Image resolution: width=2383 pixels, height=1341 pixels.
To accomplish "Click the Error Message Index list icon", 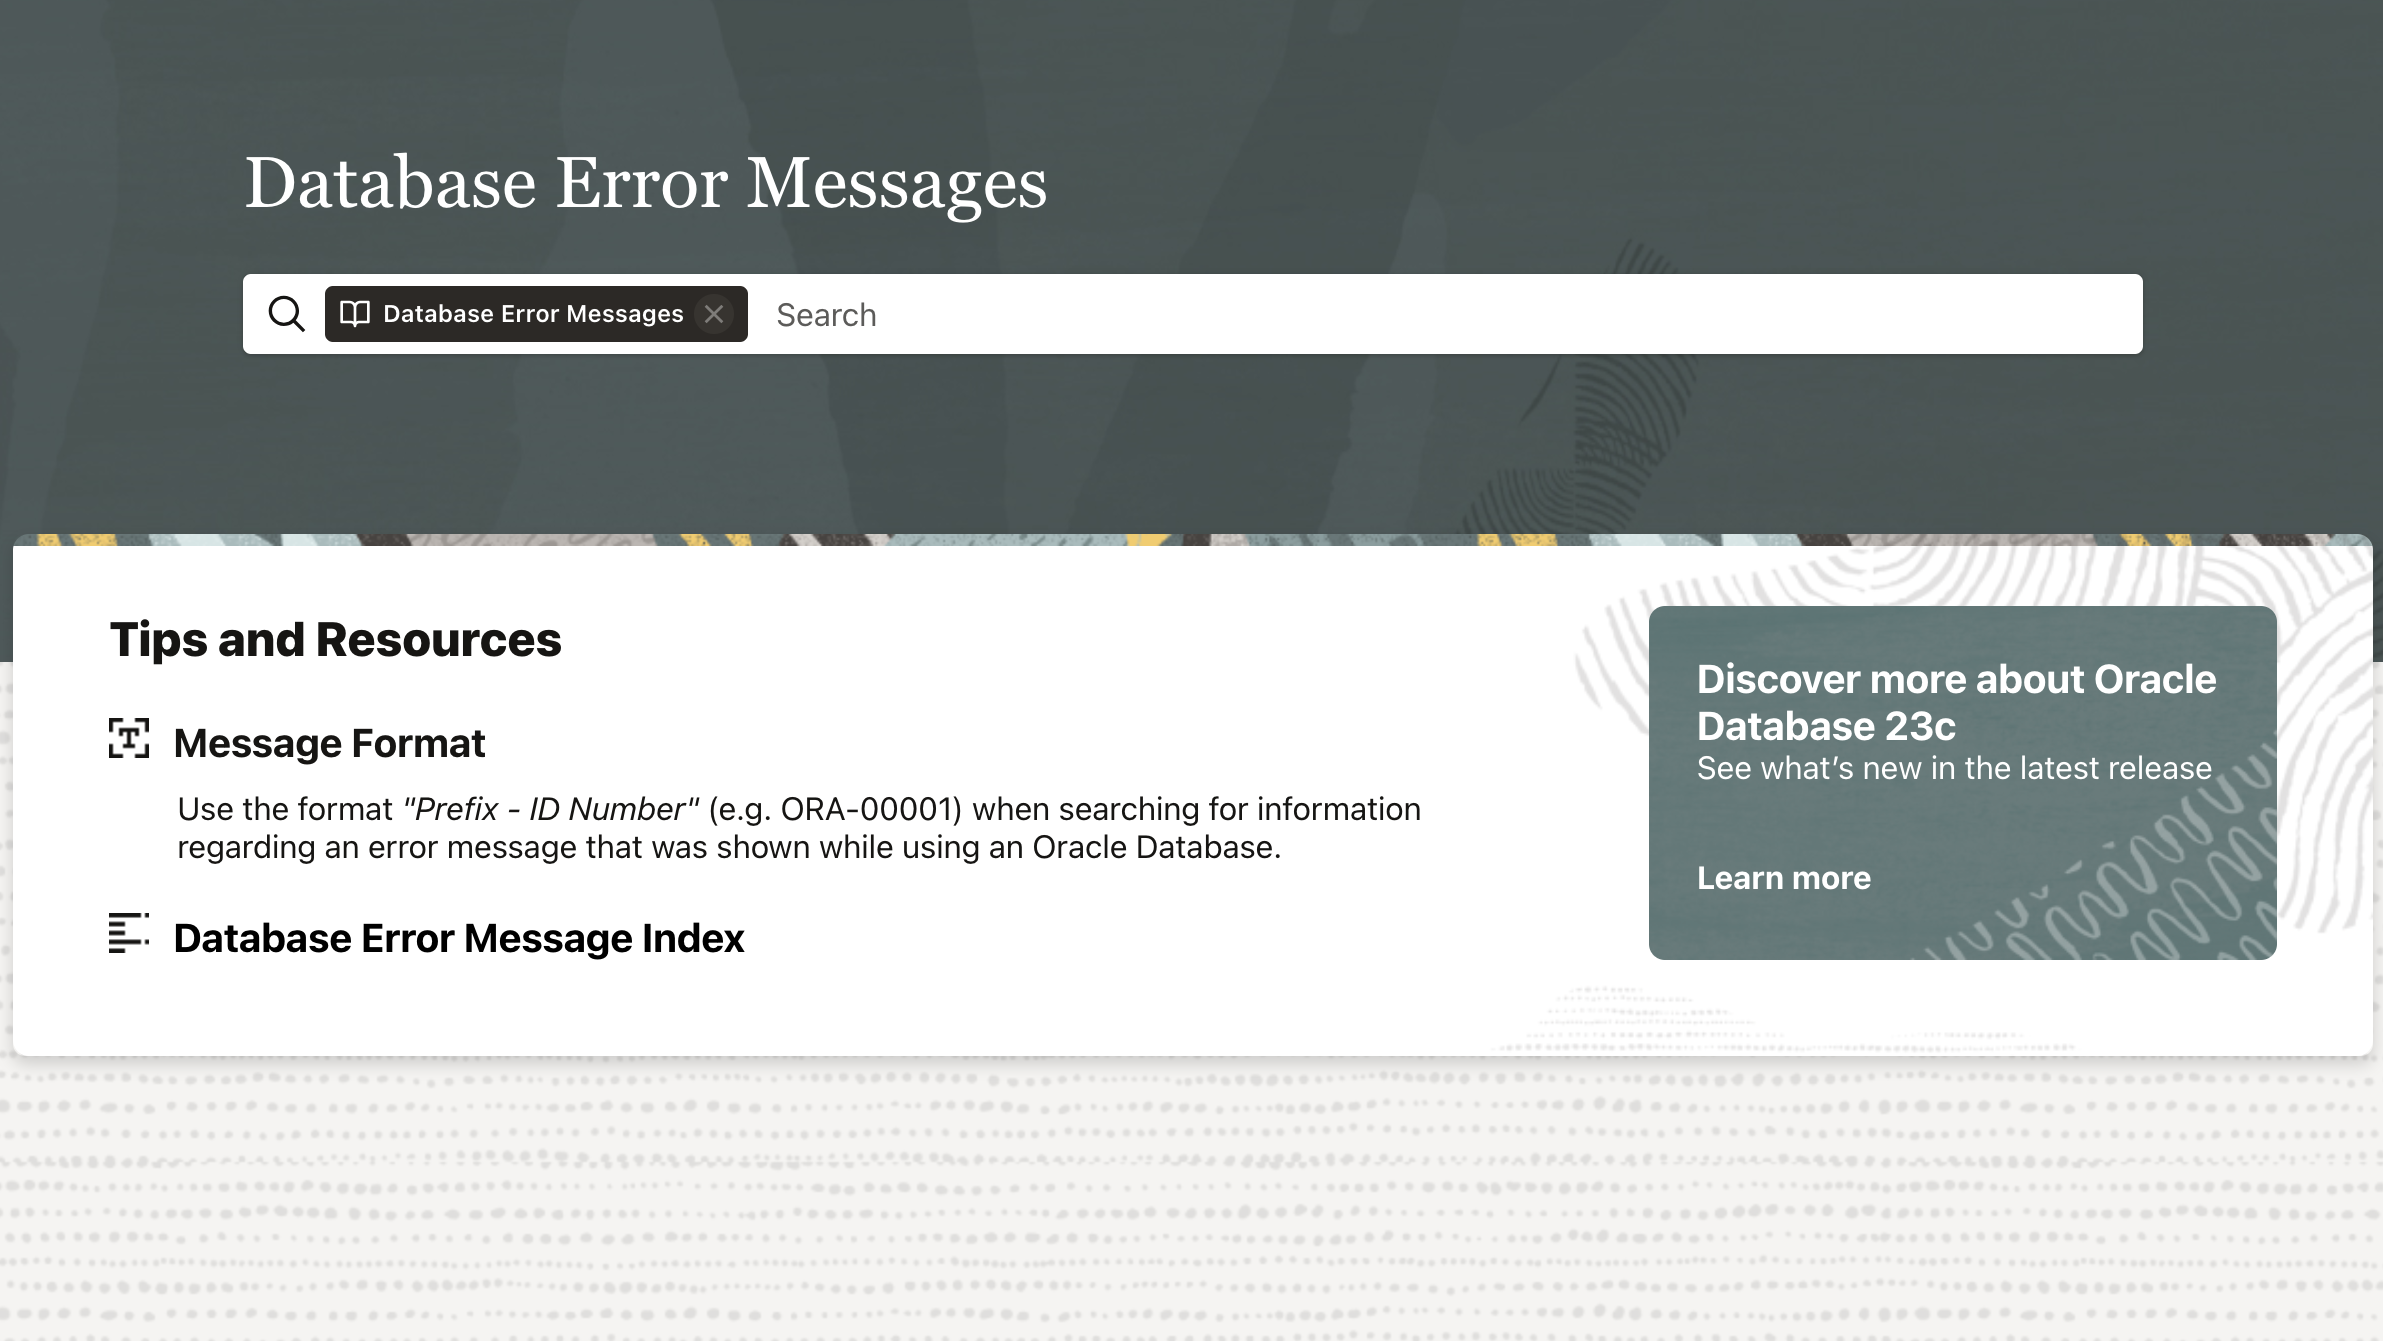I will pos(129,933).
